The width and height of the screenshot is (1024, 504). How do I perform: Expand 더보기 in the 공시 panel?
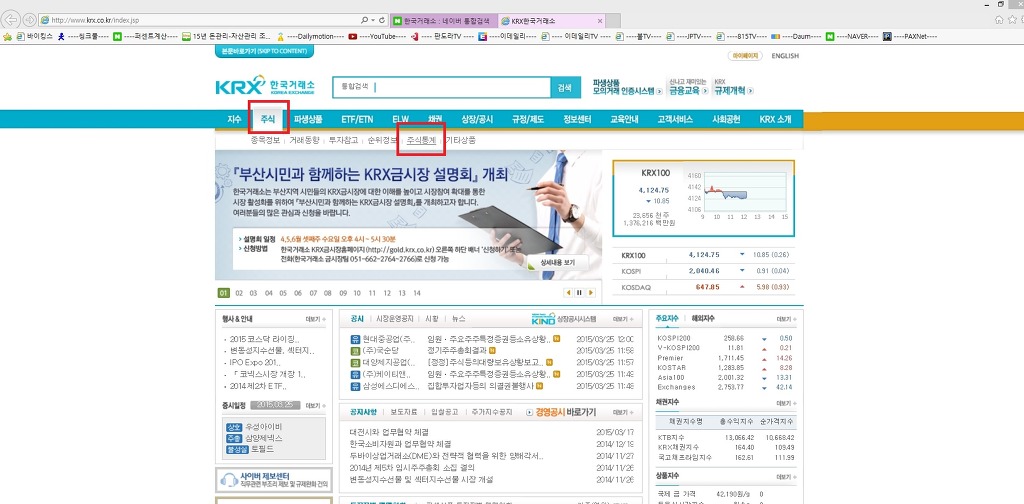point(622,319)
